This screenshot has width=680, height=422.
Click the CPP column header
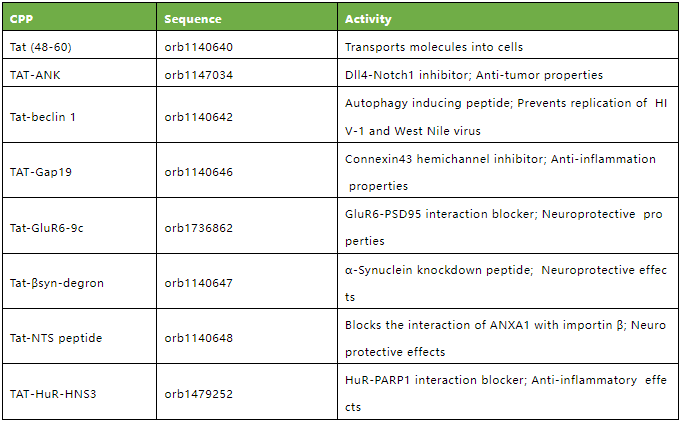pyautogui.click(x=21, y=19)
